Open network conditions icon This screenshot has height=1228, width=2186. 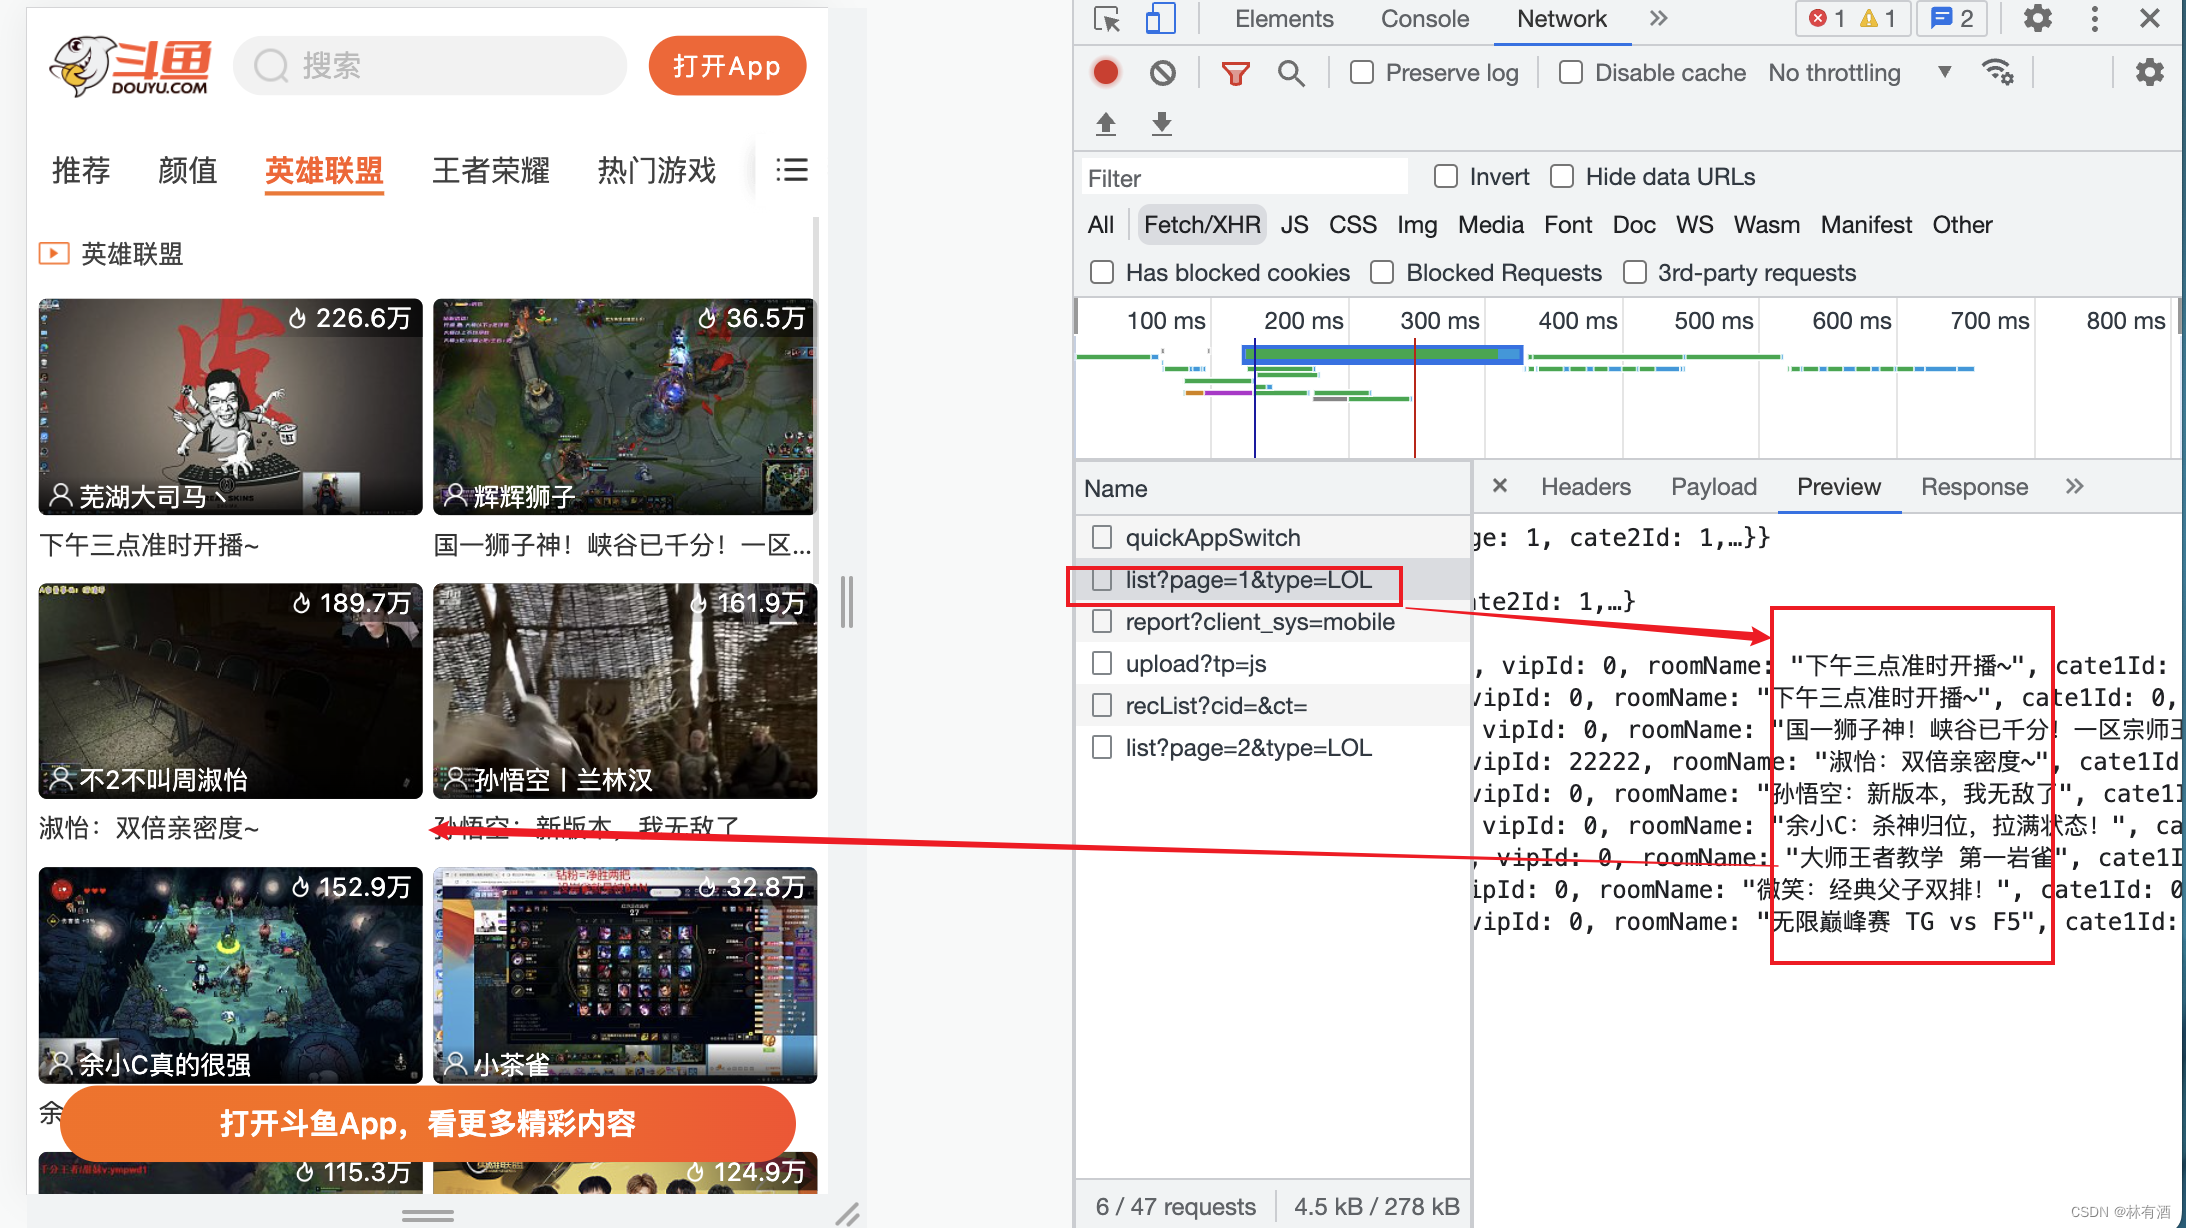1998,72
